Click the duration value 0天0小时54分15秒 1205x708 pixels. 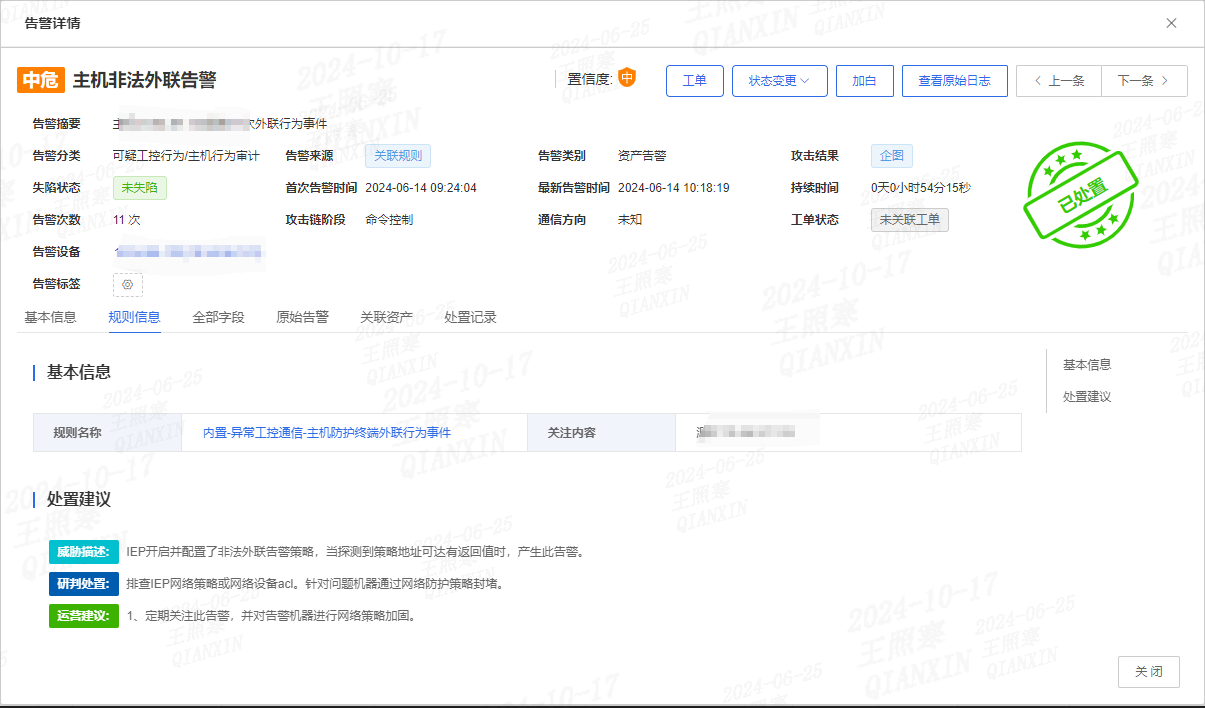click(921, 188)
